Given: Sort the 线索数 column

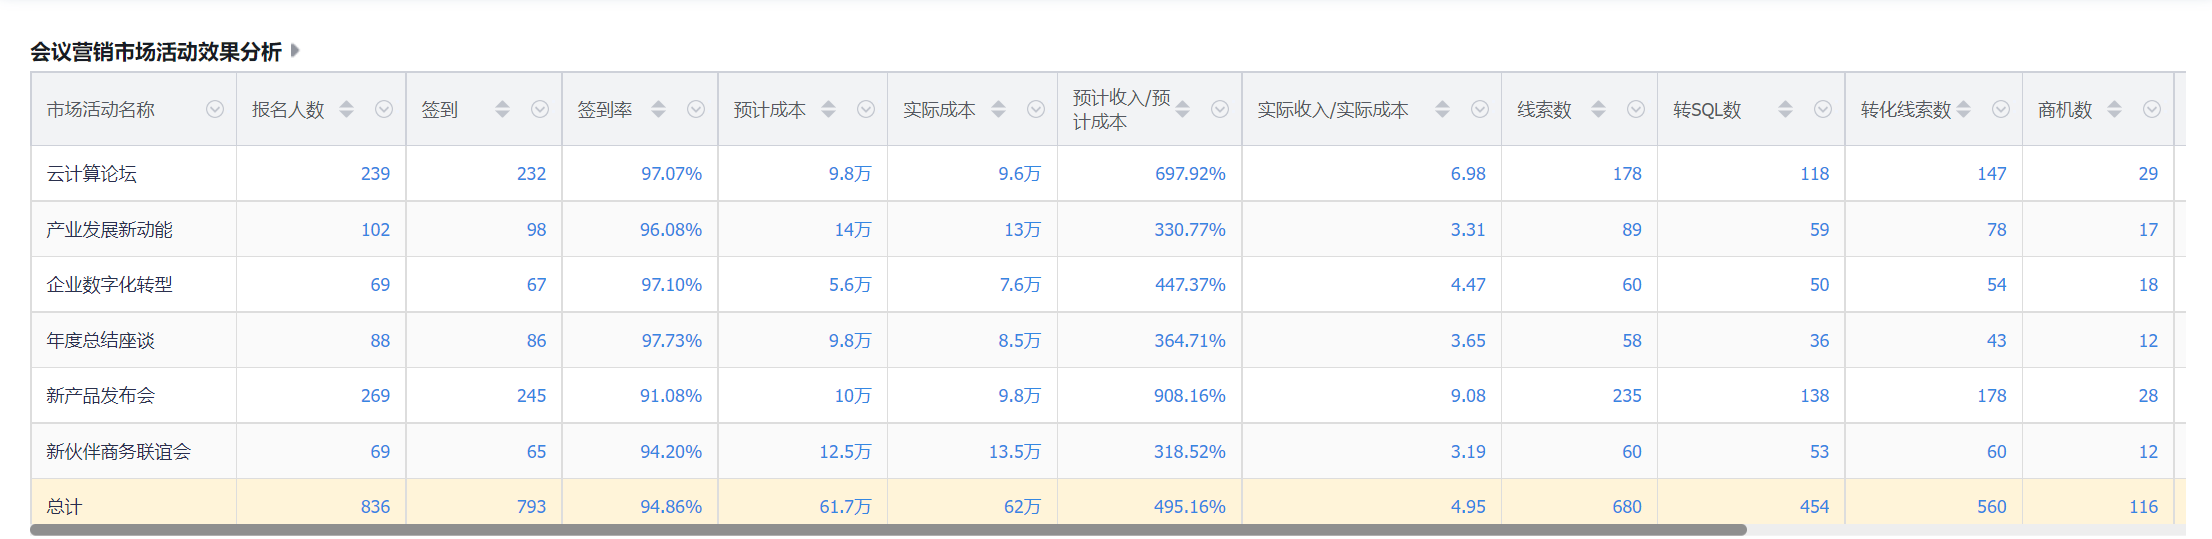Looking at the screenshot, I should [x=1598, y=109].
